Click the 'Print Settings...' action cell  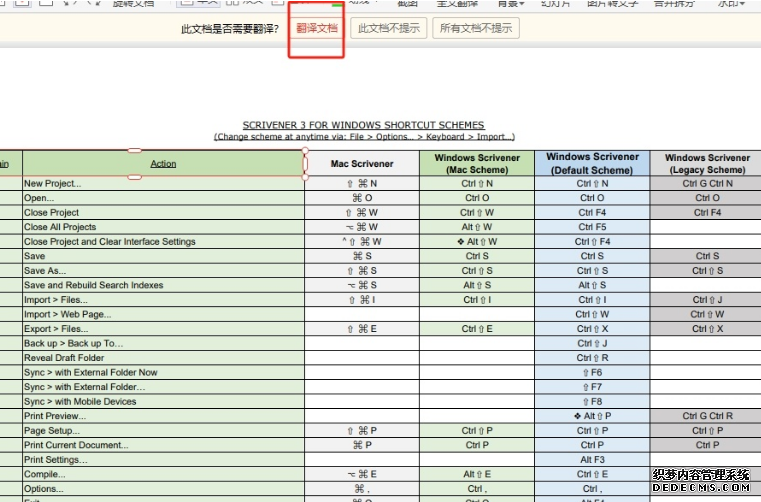[x=163, y=460]
